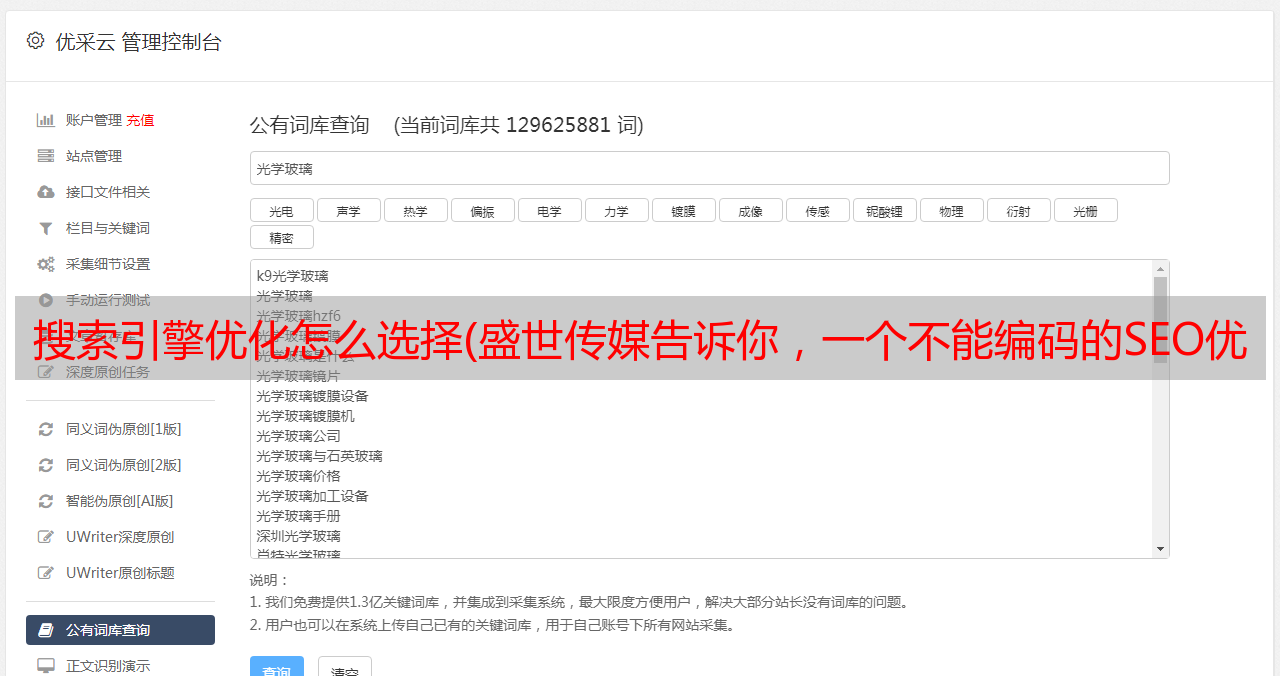The image size is (1280, 676).
Task: Click the keyword search input containing 光学玻璃
Action: (x=709, y=169)
